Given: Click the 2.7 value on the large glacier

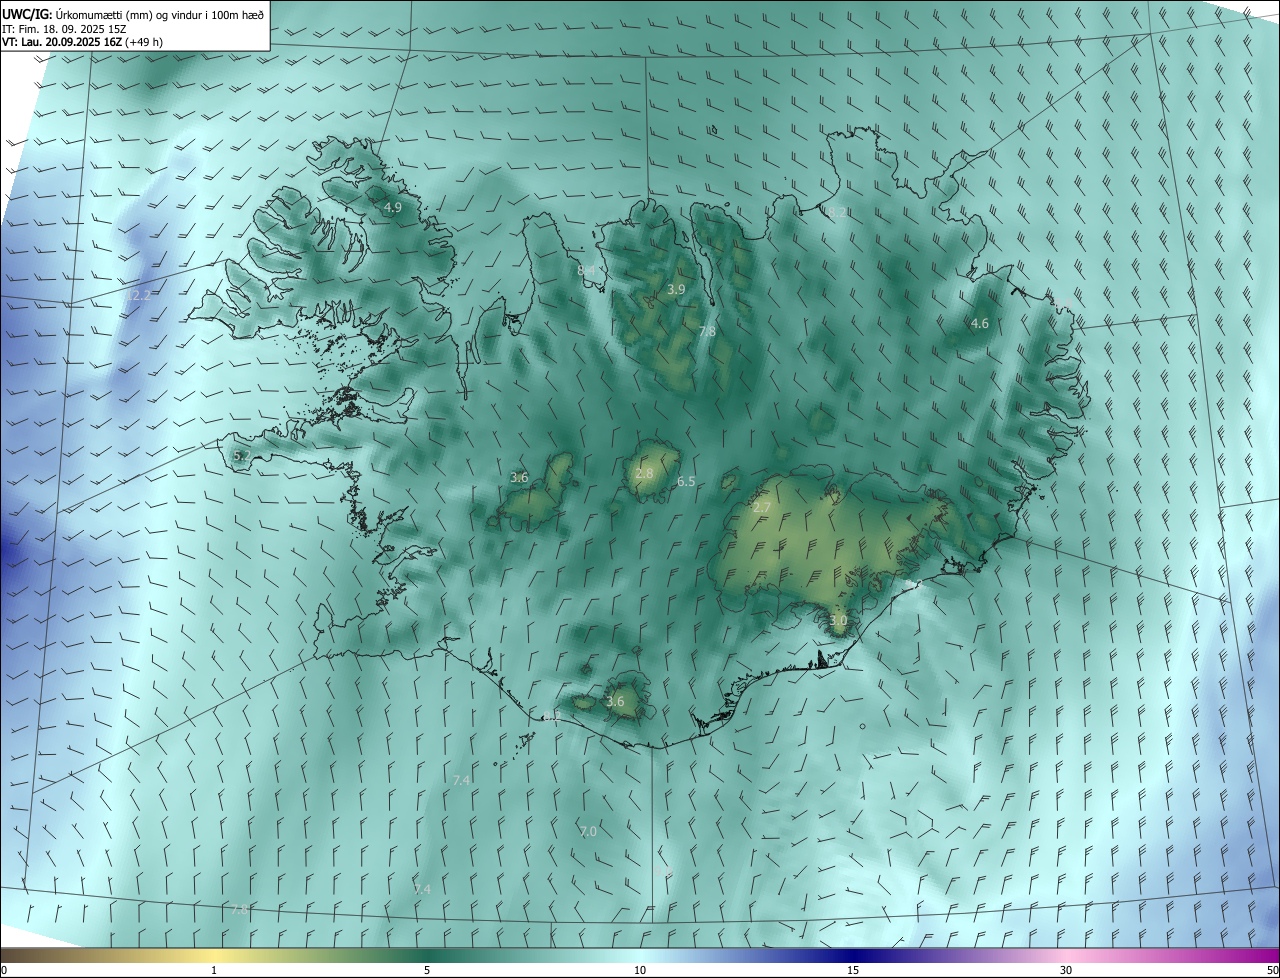Looking at the screenshot, I should click(762, 508).
